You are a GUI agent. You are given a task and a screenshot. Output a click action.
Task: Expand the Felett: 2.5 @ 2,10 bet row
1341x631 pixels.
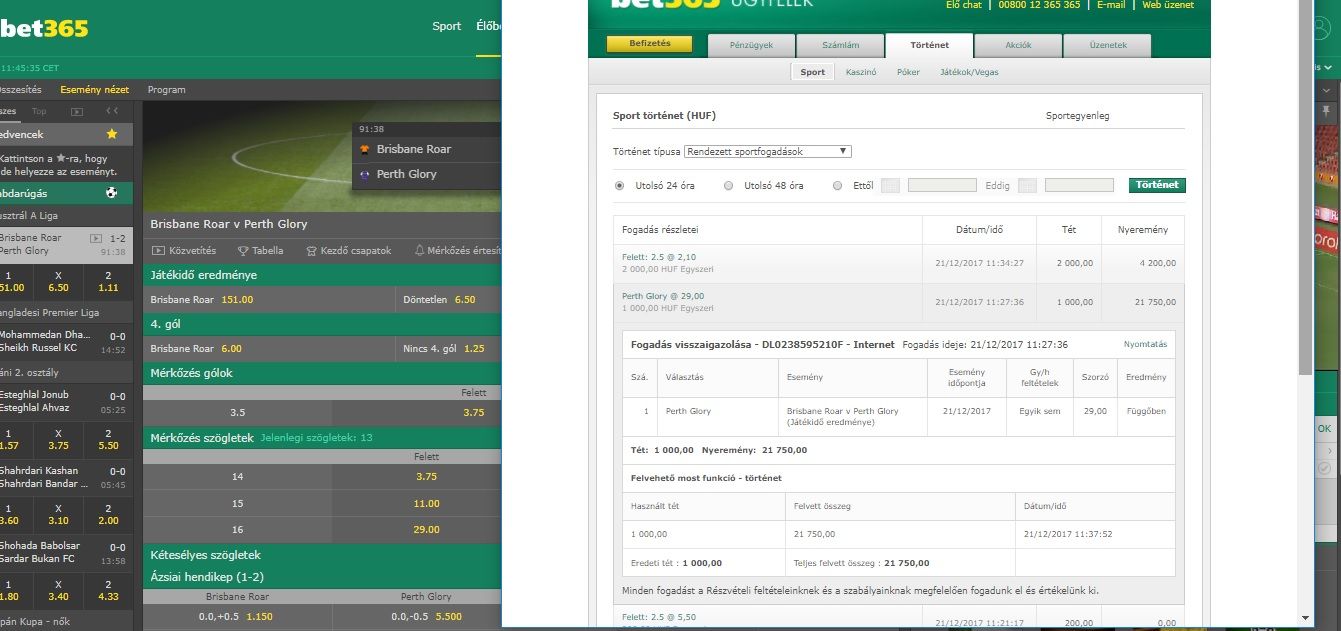(898, 264)
